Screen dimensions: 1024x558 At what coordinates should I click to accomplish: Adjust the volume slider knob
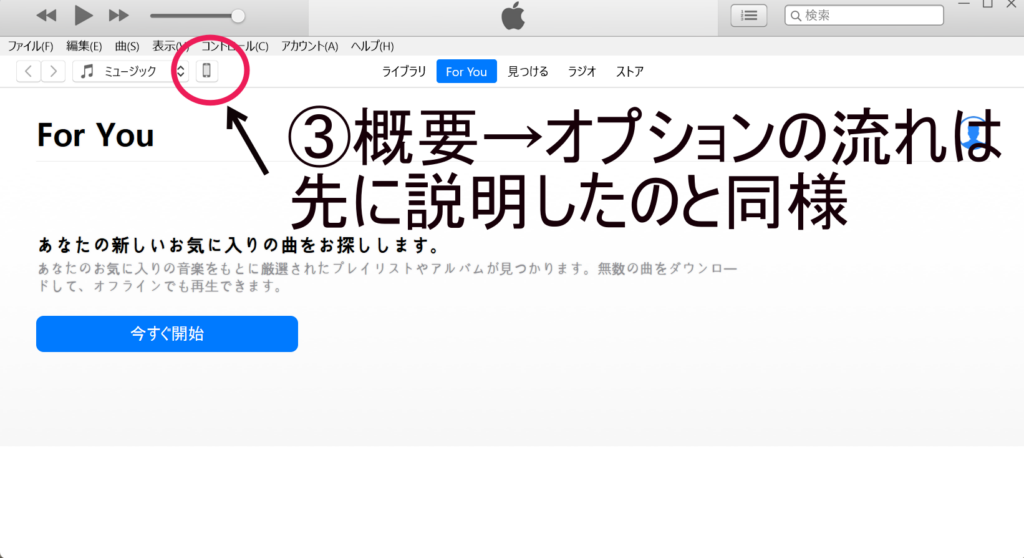[x=238, y=16]
